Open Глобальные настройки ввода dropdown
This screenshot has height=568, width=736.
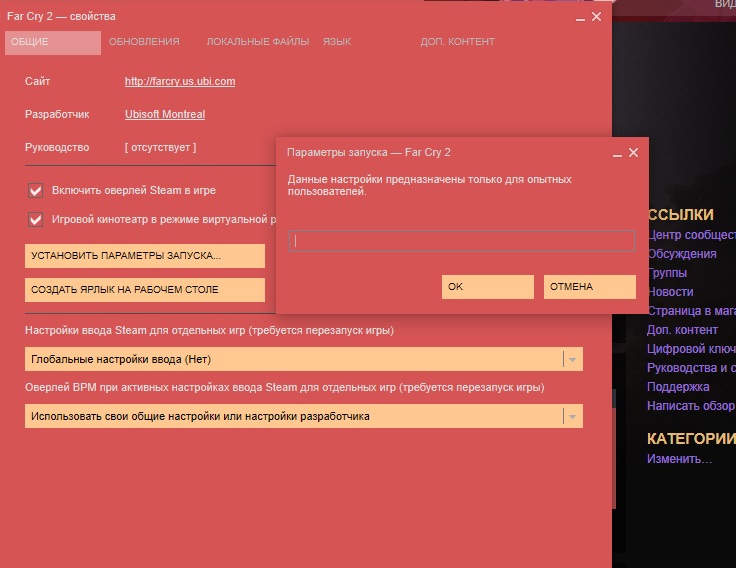(x=304, y=359)
